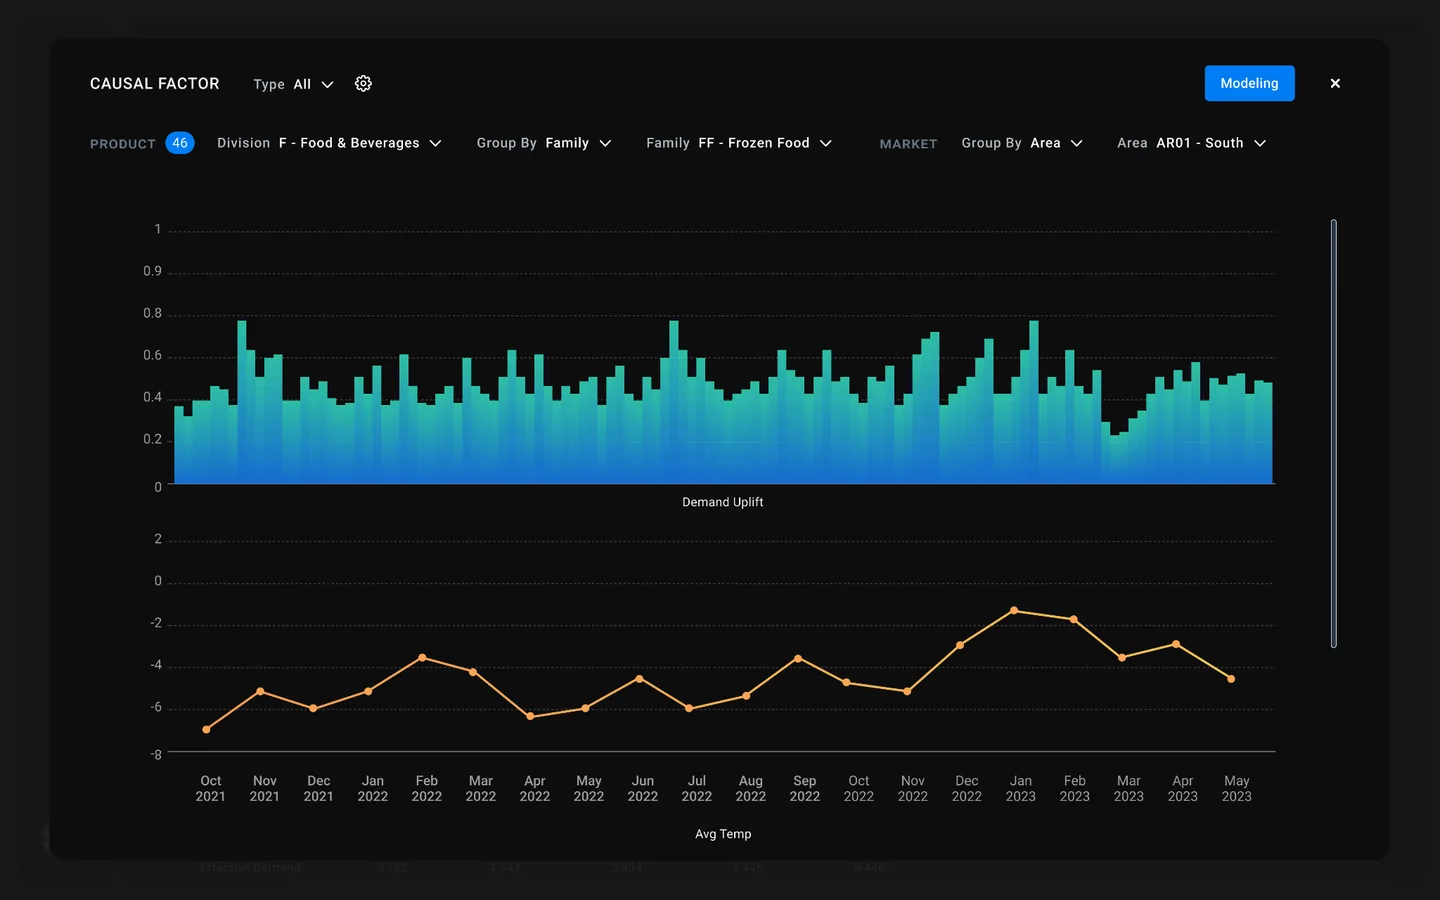Select the MARKET section label
Viewport: 1440px width, 900px height.
(x=908, y=144)
